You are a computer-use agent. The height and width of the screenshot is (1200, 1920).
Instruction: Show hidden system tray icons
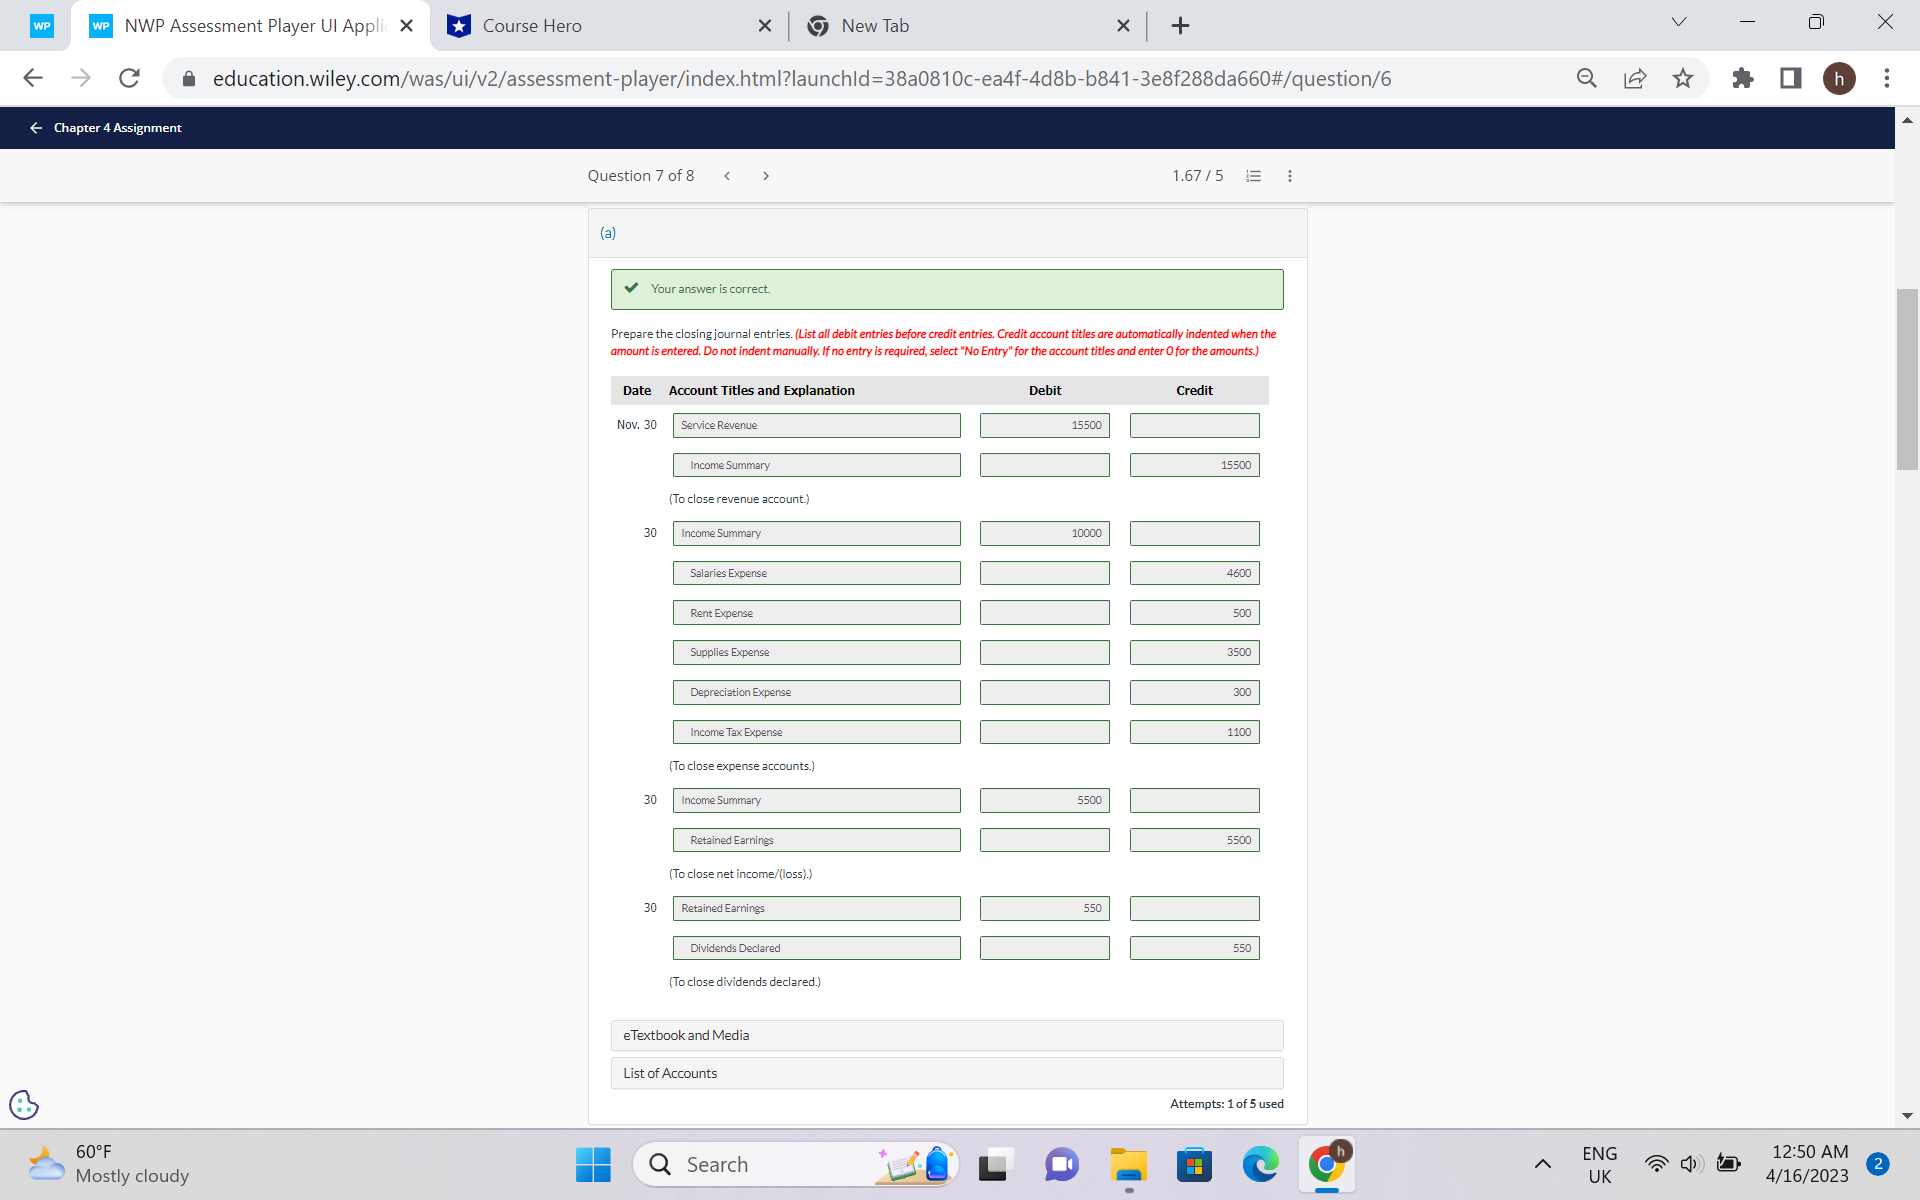[1542, 1164]
